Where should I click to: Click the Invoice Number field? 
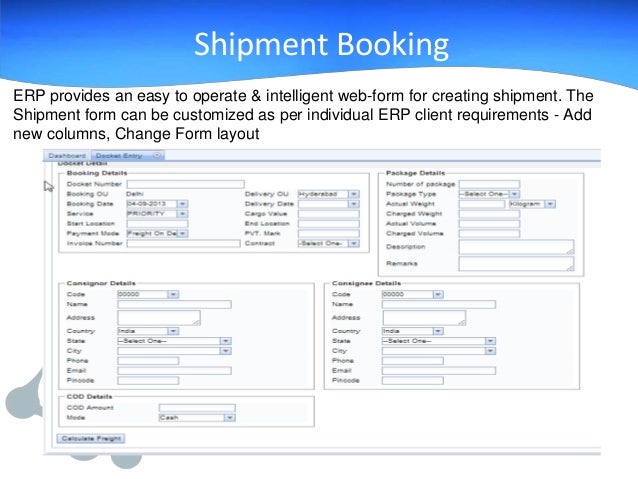tap(184, 243)
